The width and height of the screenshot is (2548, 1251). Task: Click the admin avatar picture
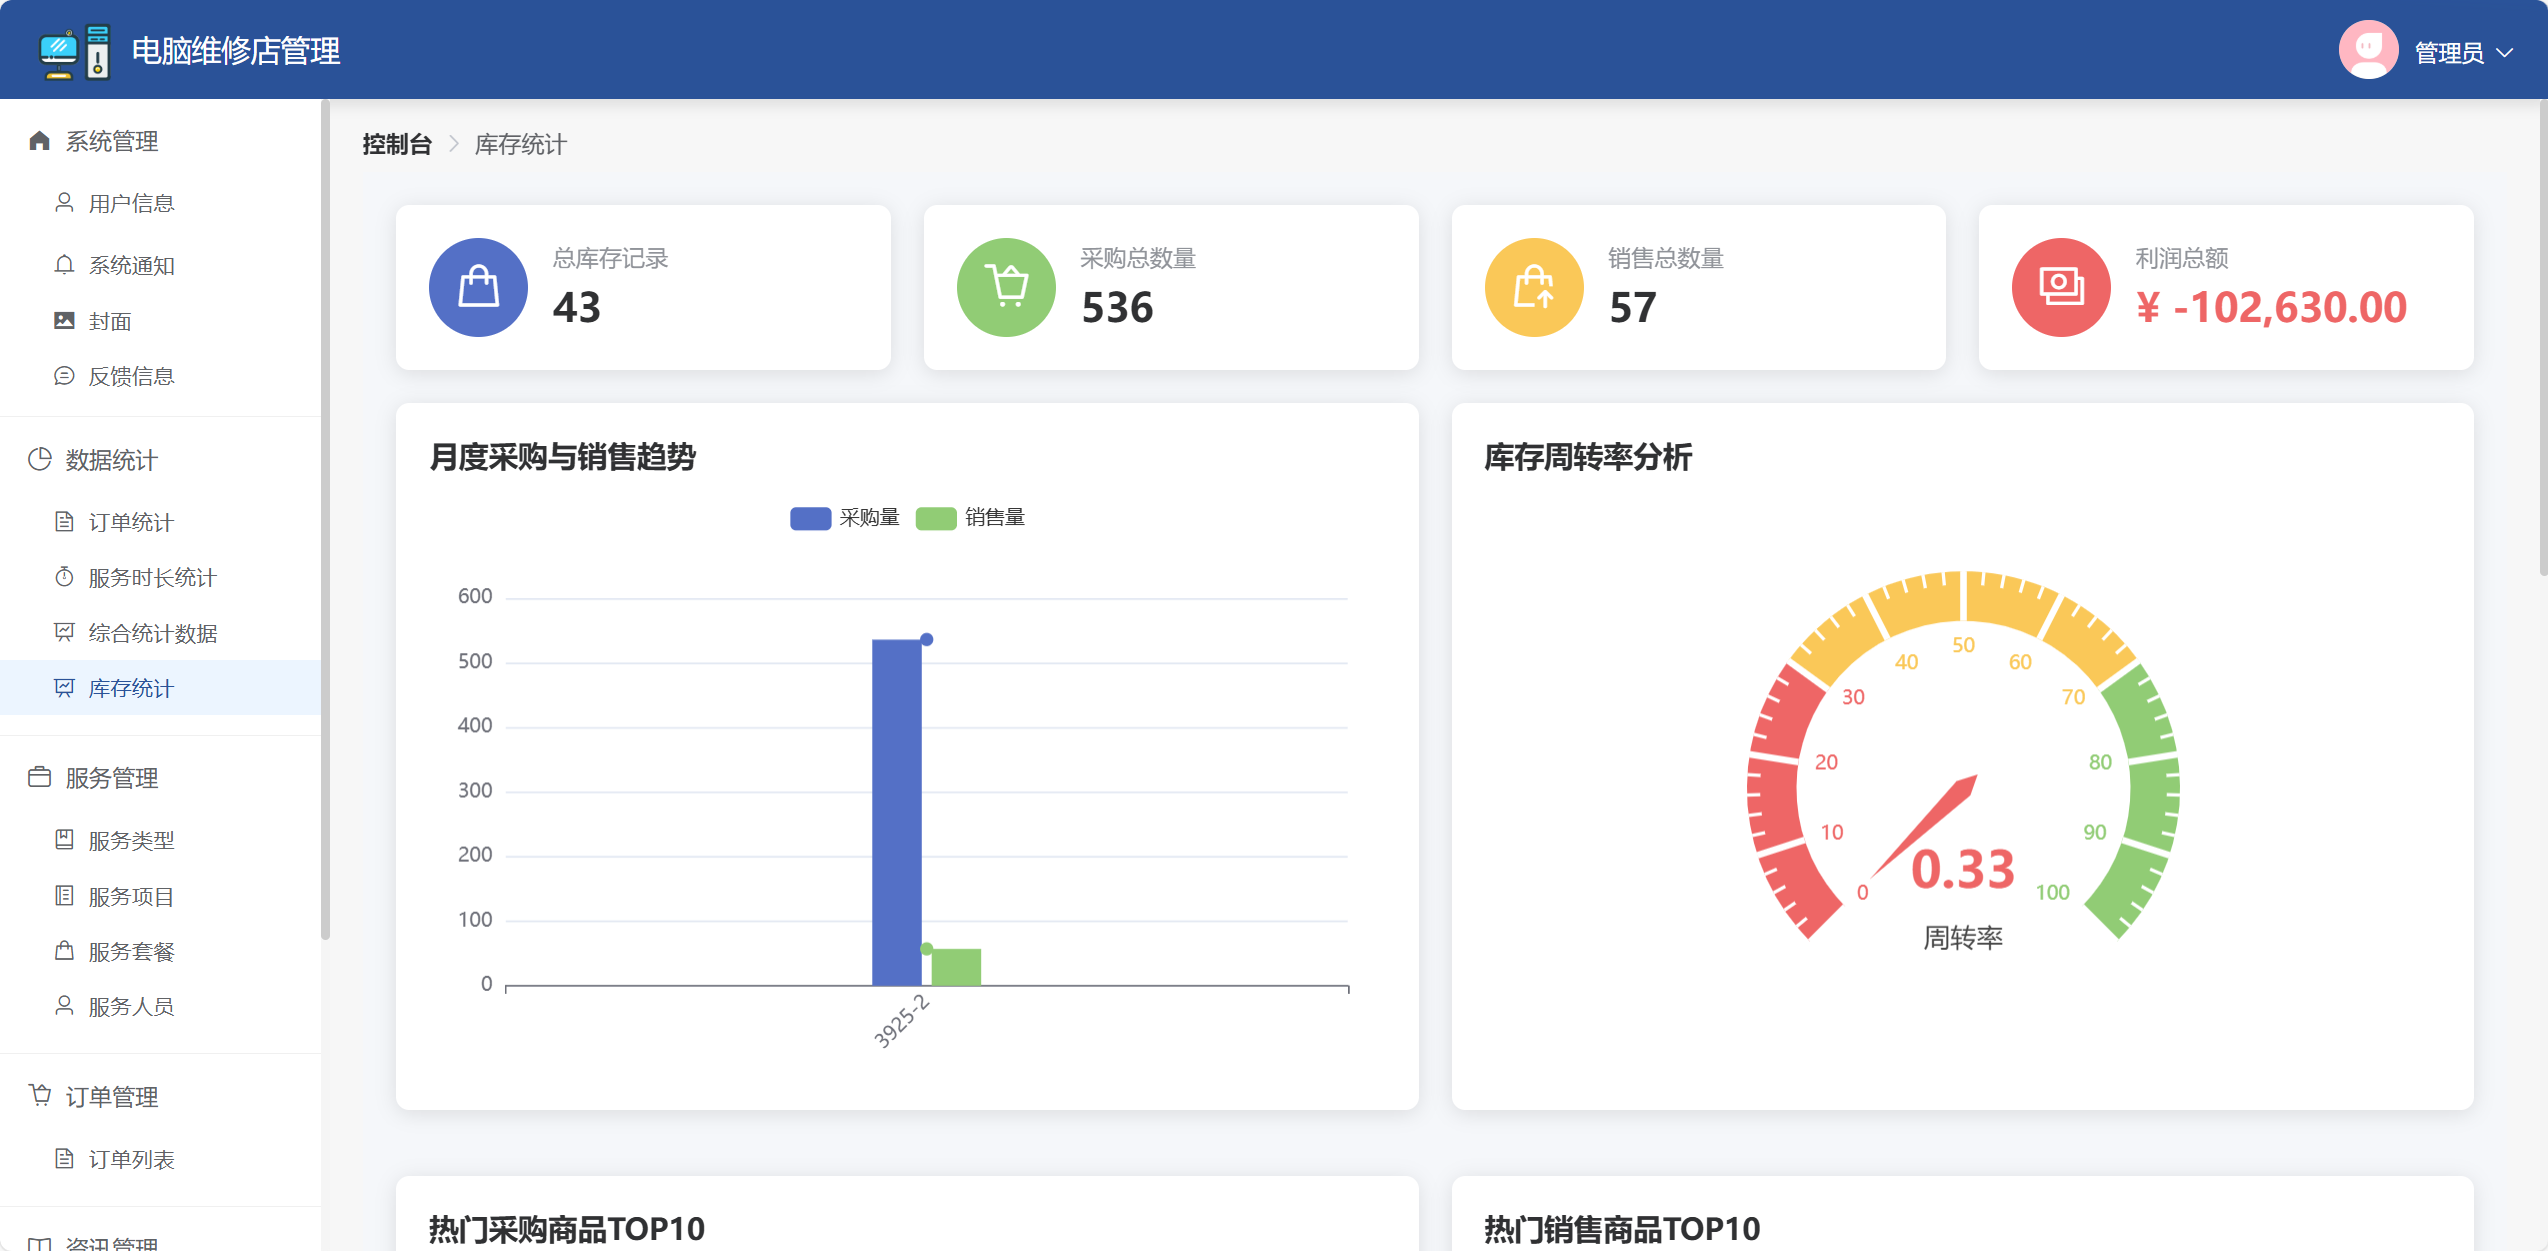click(2368, 50)
